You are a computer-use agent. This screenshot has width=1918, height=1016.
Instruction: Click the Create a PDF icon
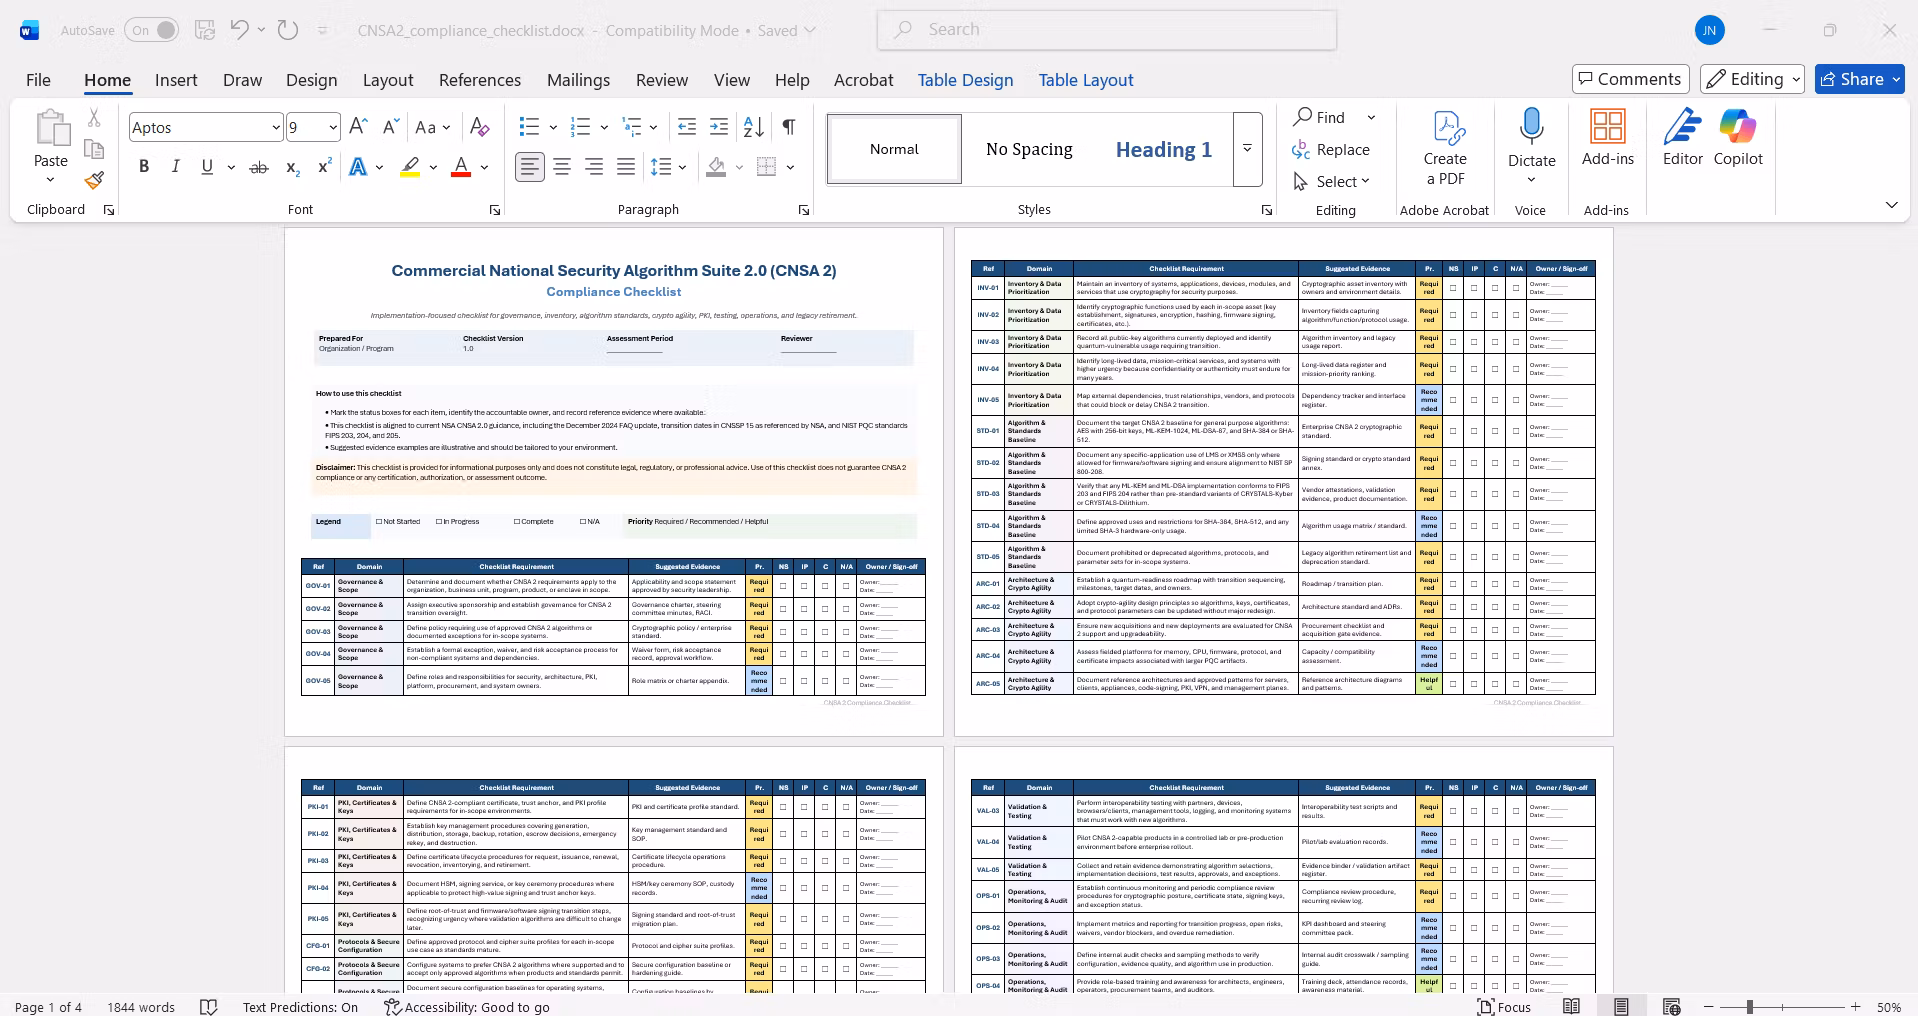(x=1445, y=148)
